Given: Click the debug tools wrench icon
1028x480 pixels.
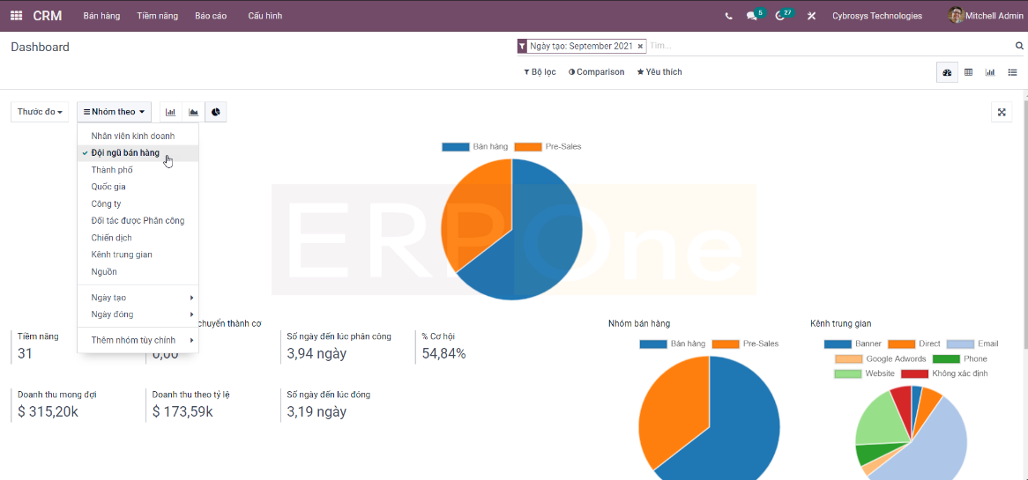Looking at the screenshot, I should pyautogui.click(x=811, y=16).
